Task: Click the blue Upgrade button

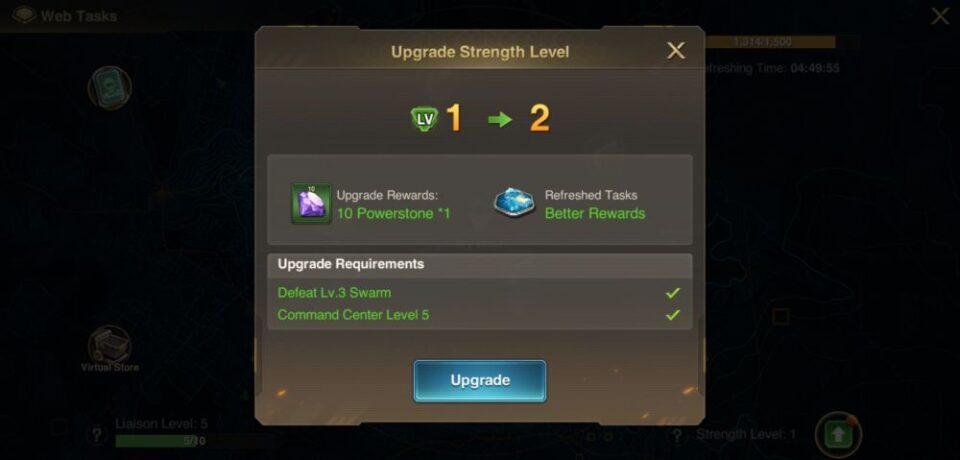Action: 479,380
